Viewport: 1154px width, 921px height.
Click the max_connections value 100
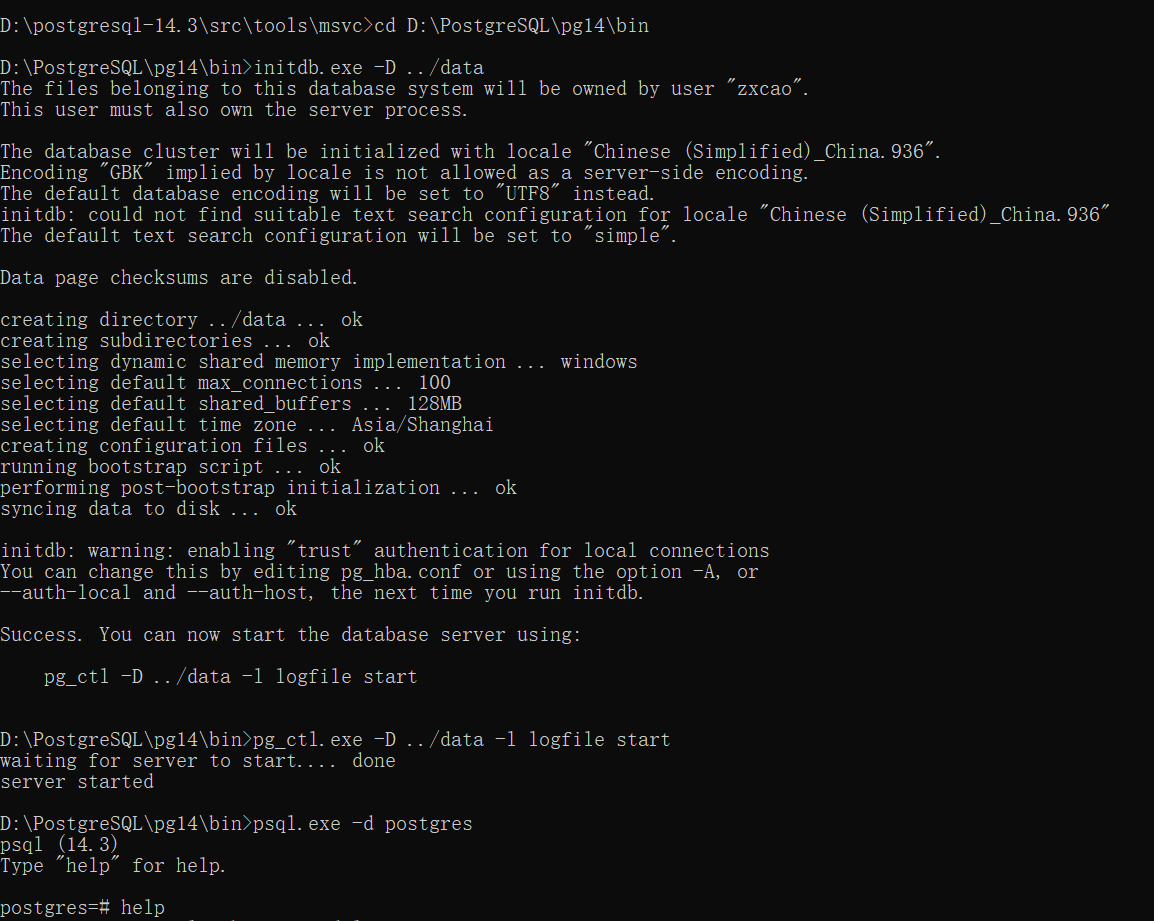coord(434,383)
